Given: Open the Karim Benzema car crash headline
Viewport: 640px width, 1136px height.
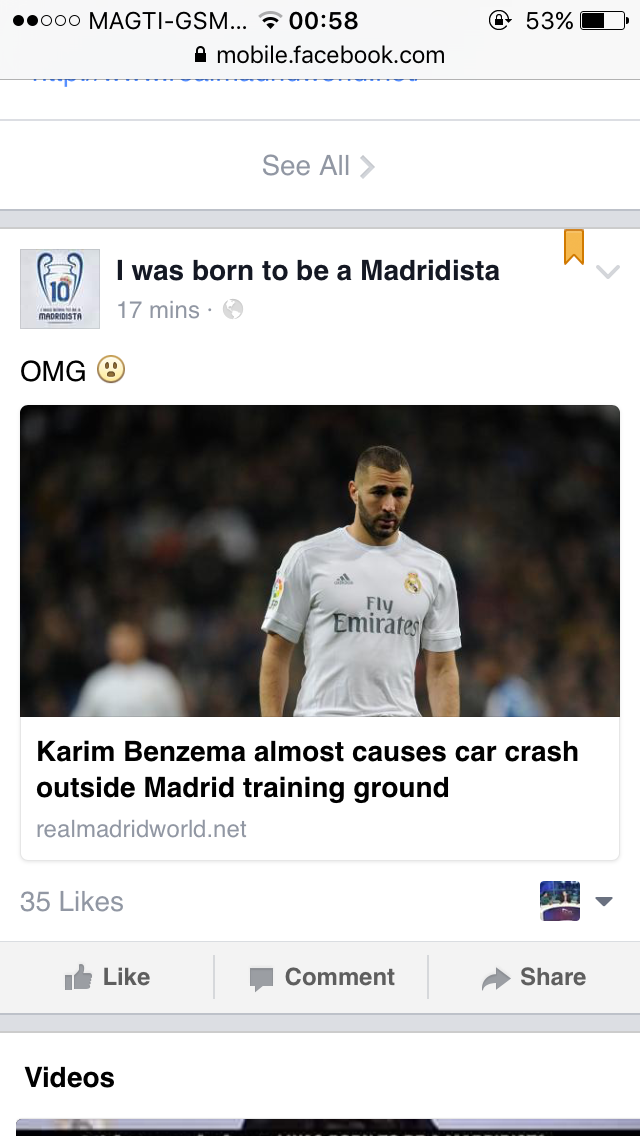Looking at the screenshot, I should [x=307, y=769].
